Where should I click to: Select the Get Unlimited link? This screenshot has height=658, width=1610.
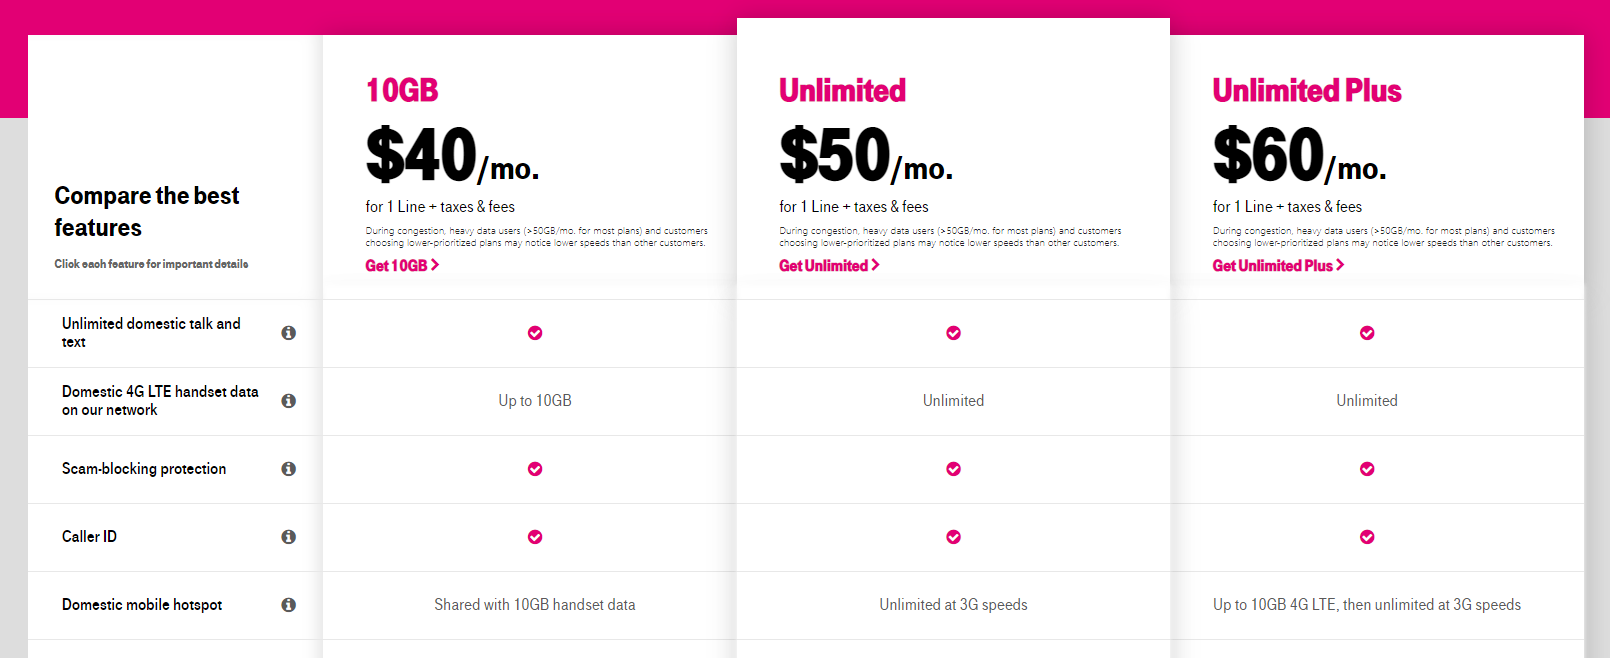pos(829,266)
